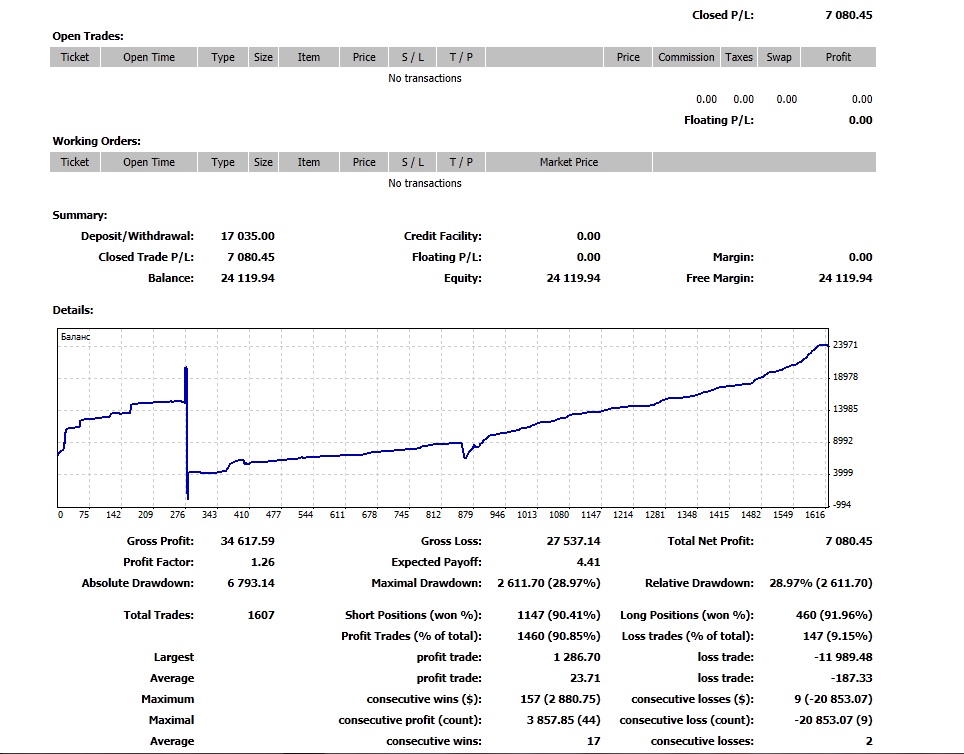Click the Profit Factor value 1.26
The height and width of the screenshot is (754, 964).
[260, 562]
